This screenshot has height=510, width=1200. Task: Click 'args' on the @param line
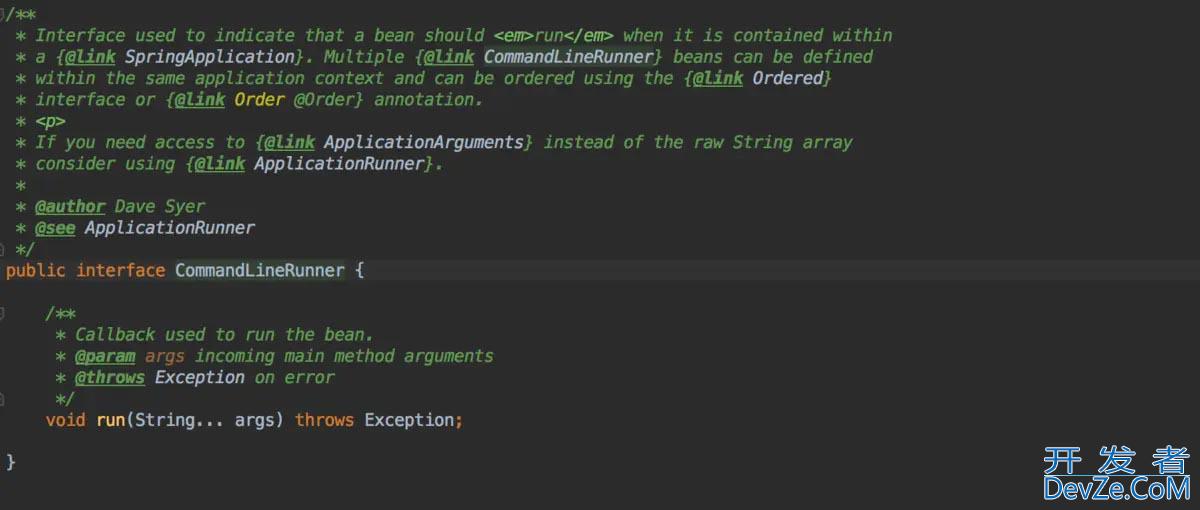coord(165,356)
